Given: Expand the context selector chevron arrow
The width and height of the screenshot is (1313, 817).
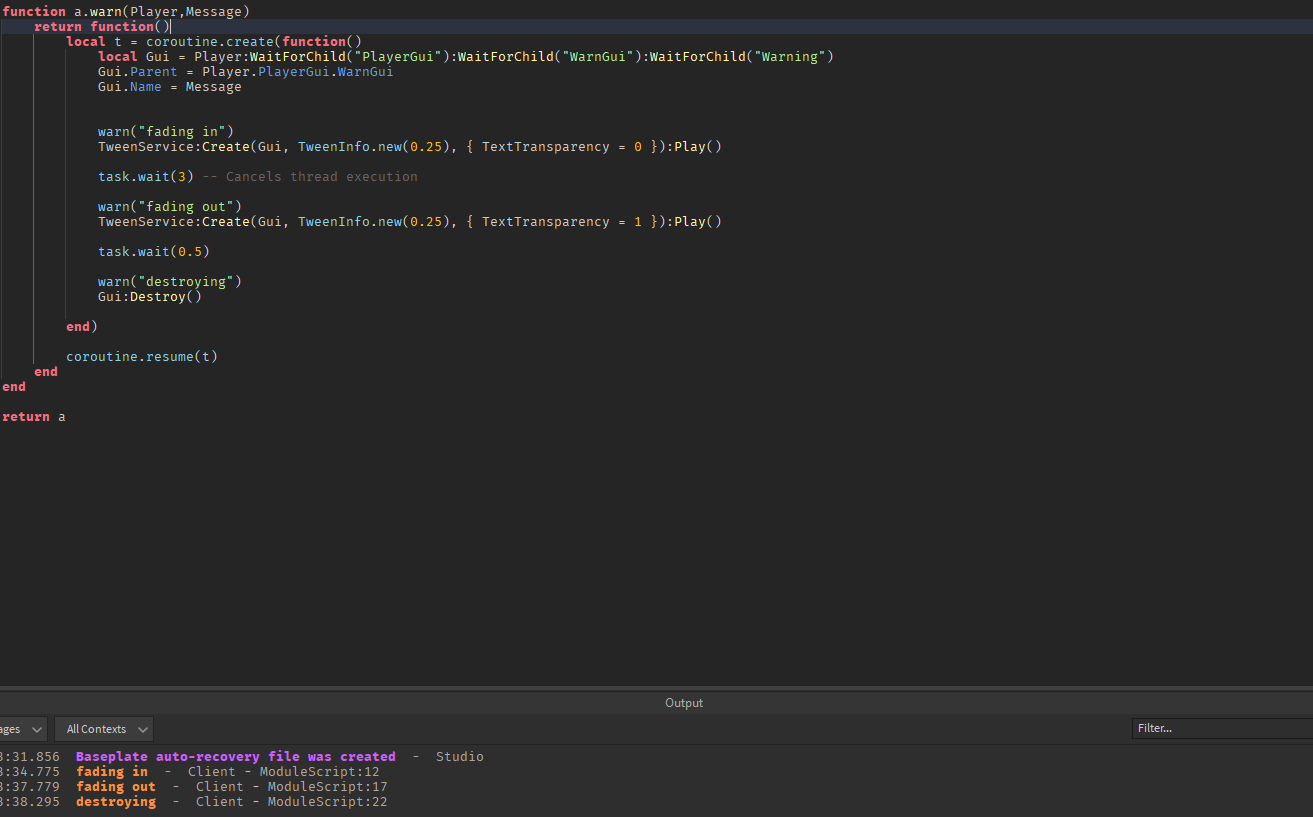Looking at the screenshot, I should [142, 729].
